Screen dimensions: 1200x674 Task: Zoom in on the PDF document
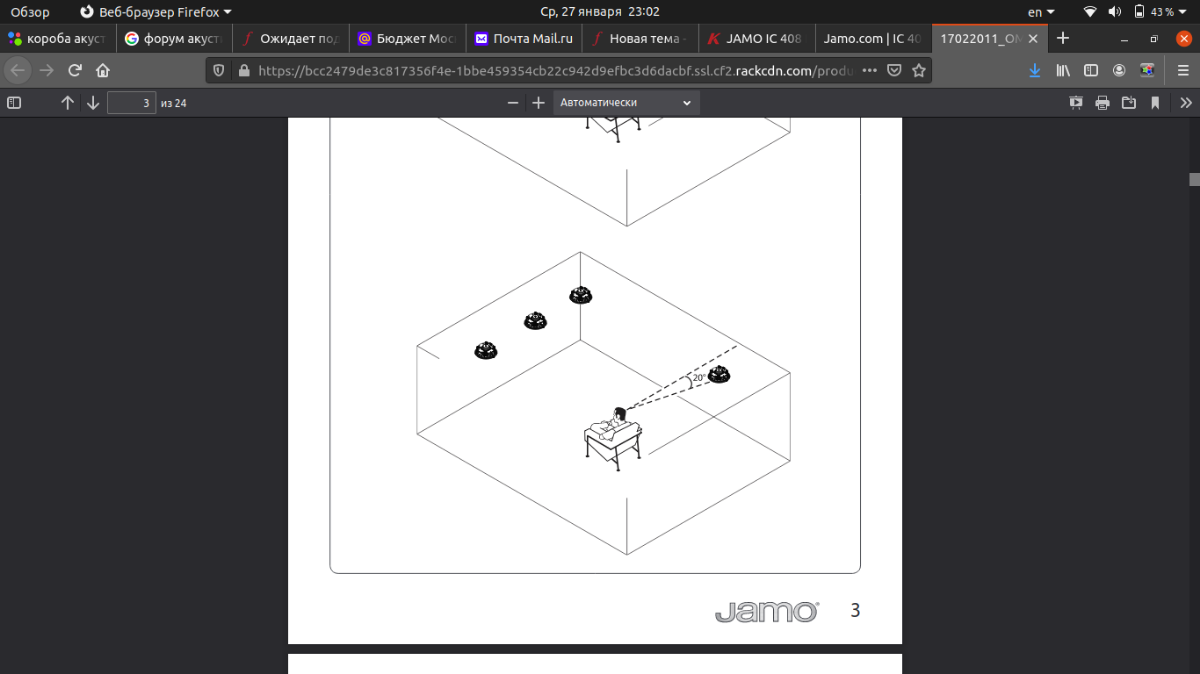538,103
